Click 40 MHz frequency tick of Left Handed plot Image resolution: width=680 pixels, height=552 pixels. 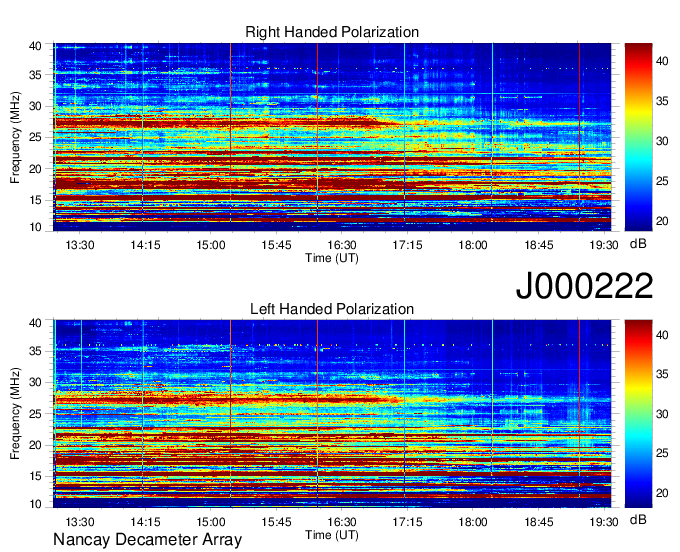point(35,323)
